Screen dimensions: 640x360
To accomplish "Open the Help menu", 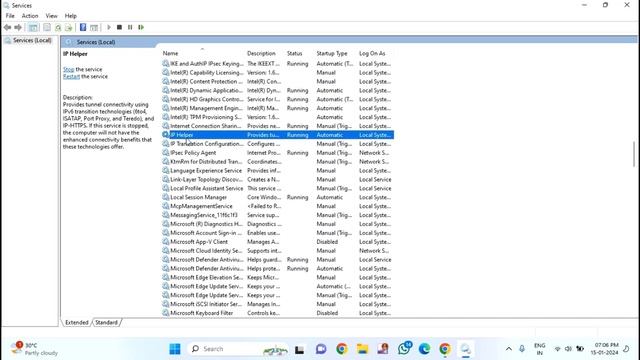I will (71, 16).
